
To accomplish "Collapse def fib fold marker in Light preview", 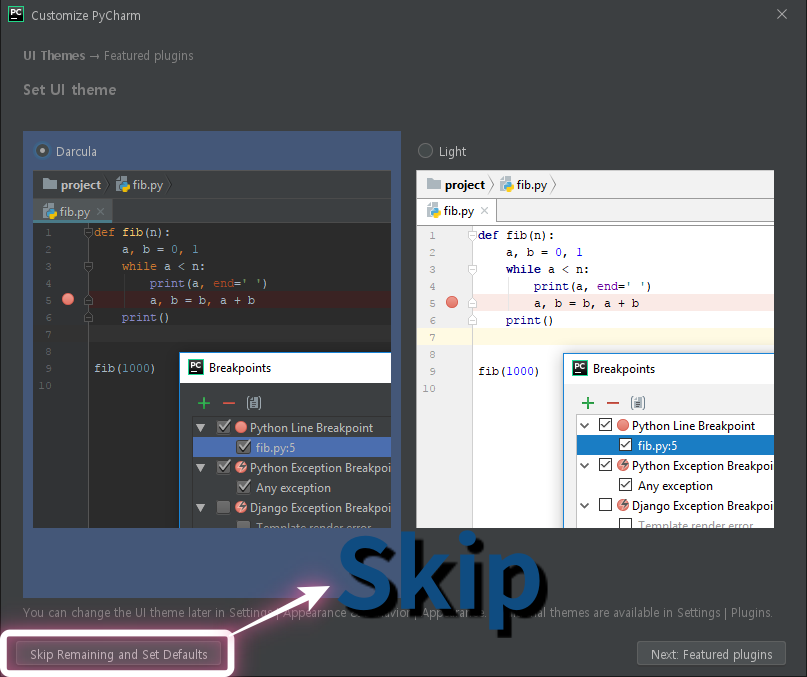I will pyautogui.click(x=472, y=236).
